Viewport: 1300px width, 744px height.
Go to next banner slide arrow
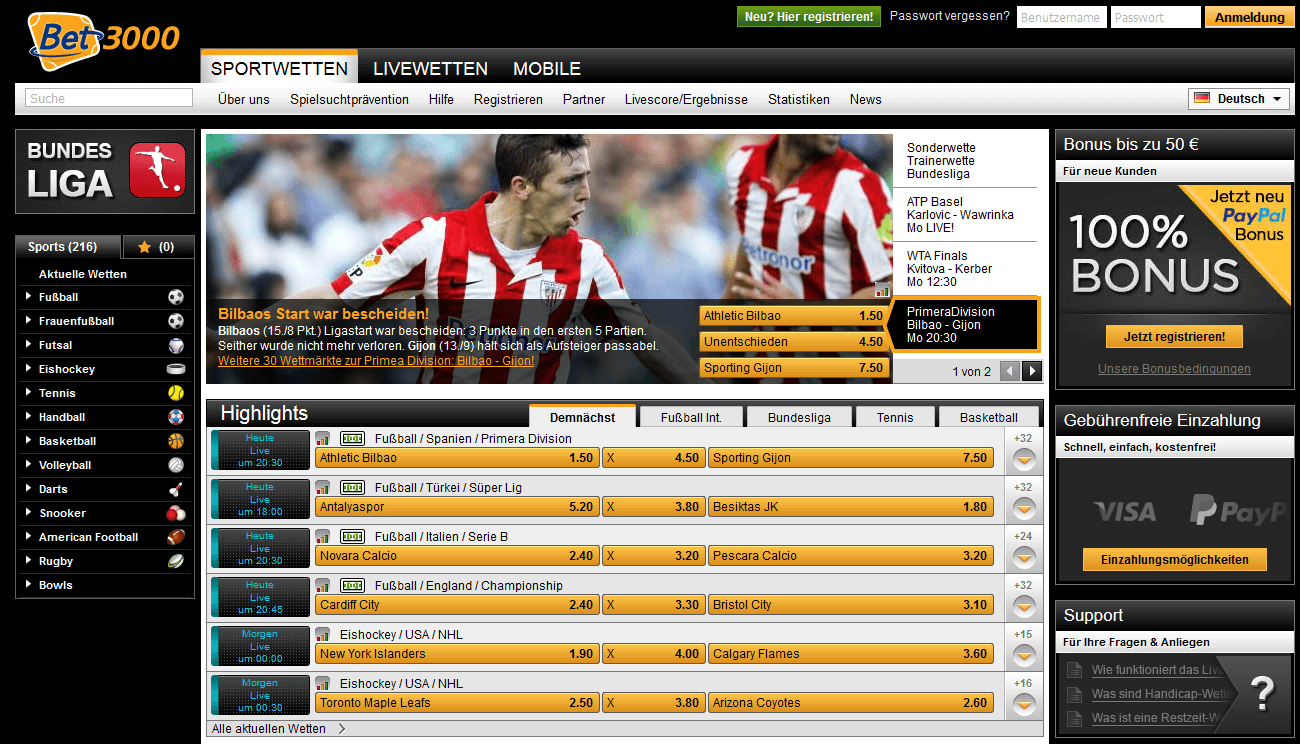pos(1032,371)
